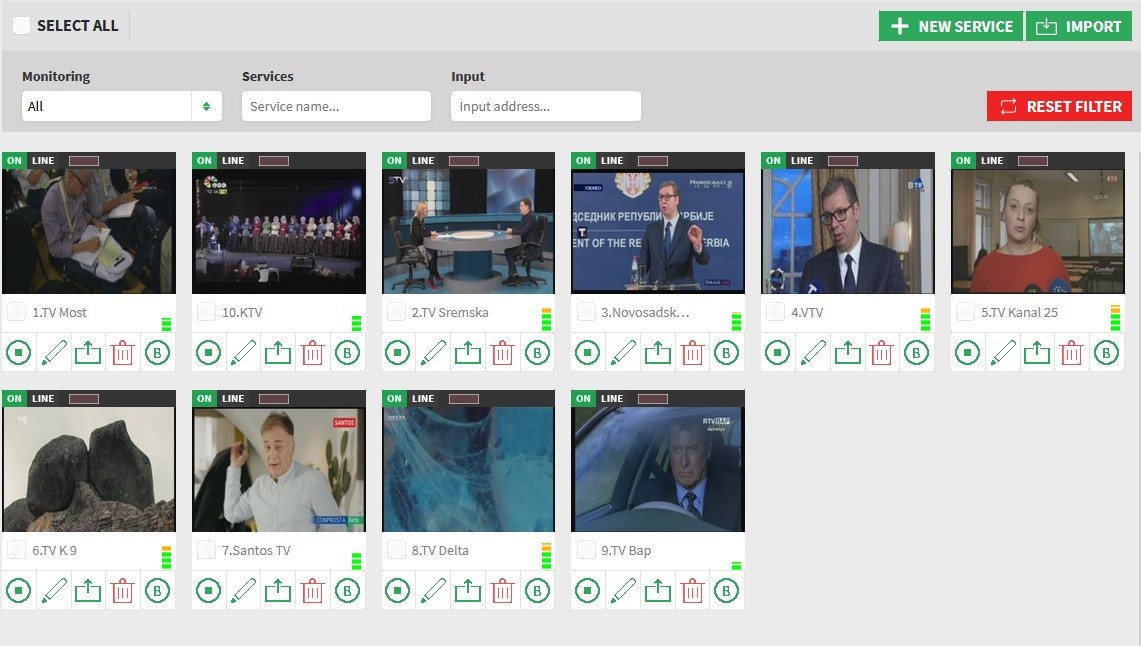This screenshot has width=1141, height=646.
Task: Click the stop icon under 1.TV Most
Action: click(19, 352)
